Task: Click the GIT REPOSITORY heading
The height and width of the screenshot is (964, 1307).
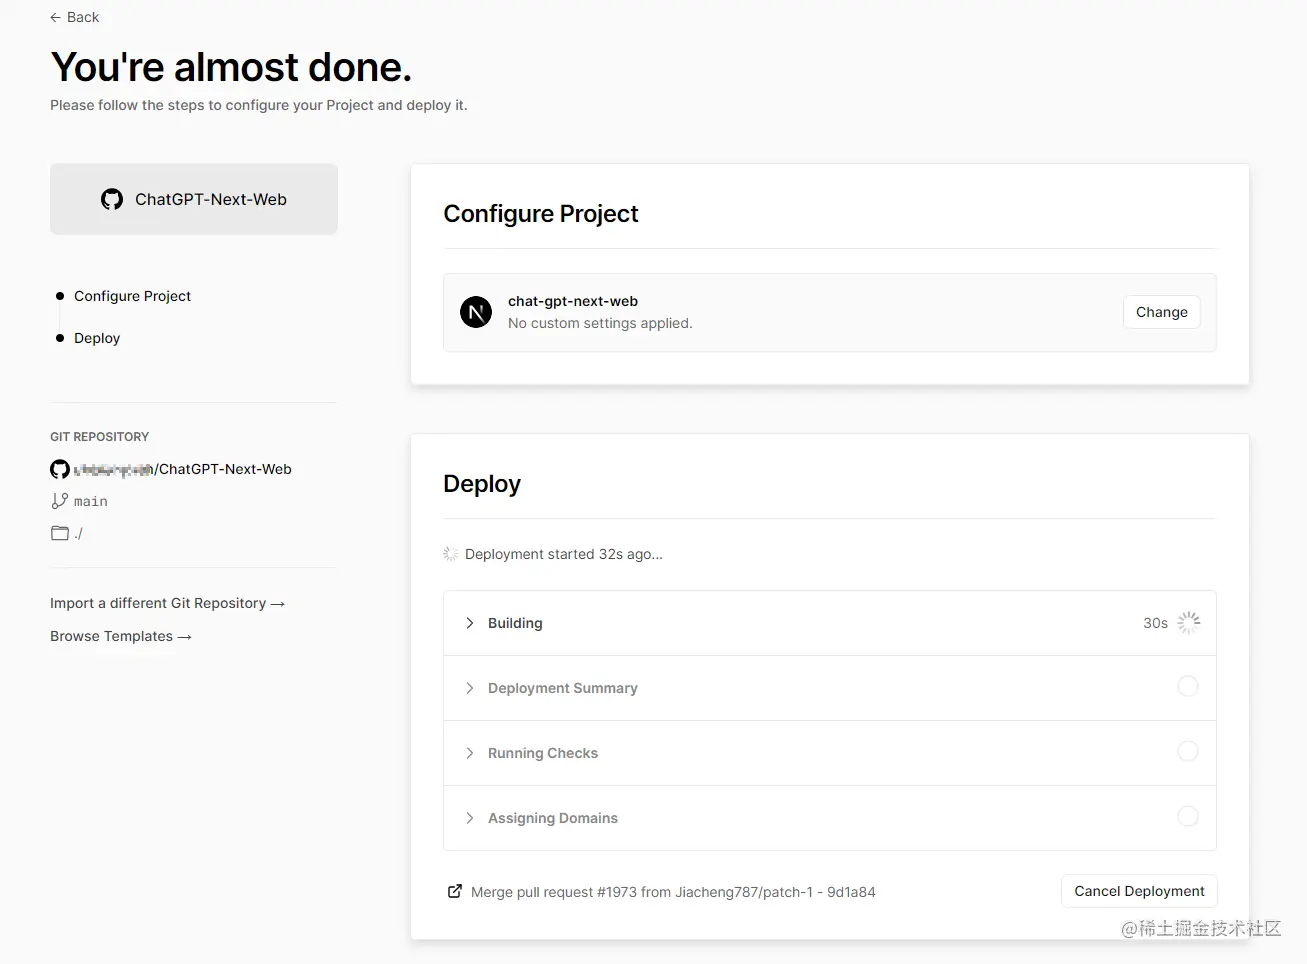Action: tap(99, 437)
